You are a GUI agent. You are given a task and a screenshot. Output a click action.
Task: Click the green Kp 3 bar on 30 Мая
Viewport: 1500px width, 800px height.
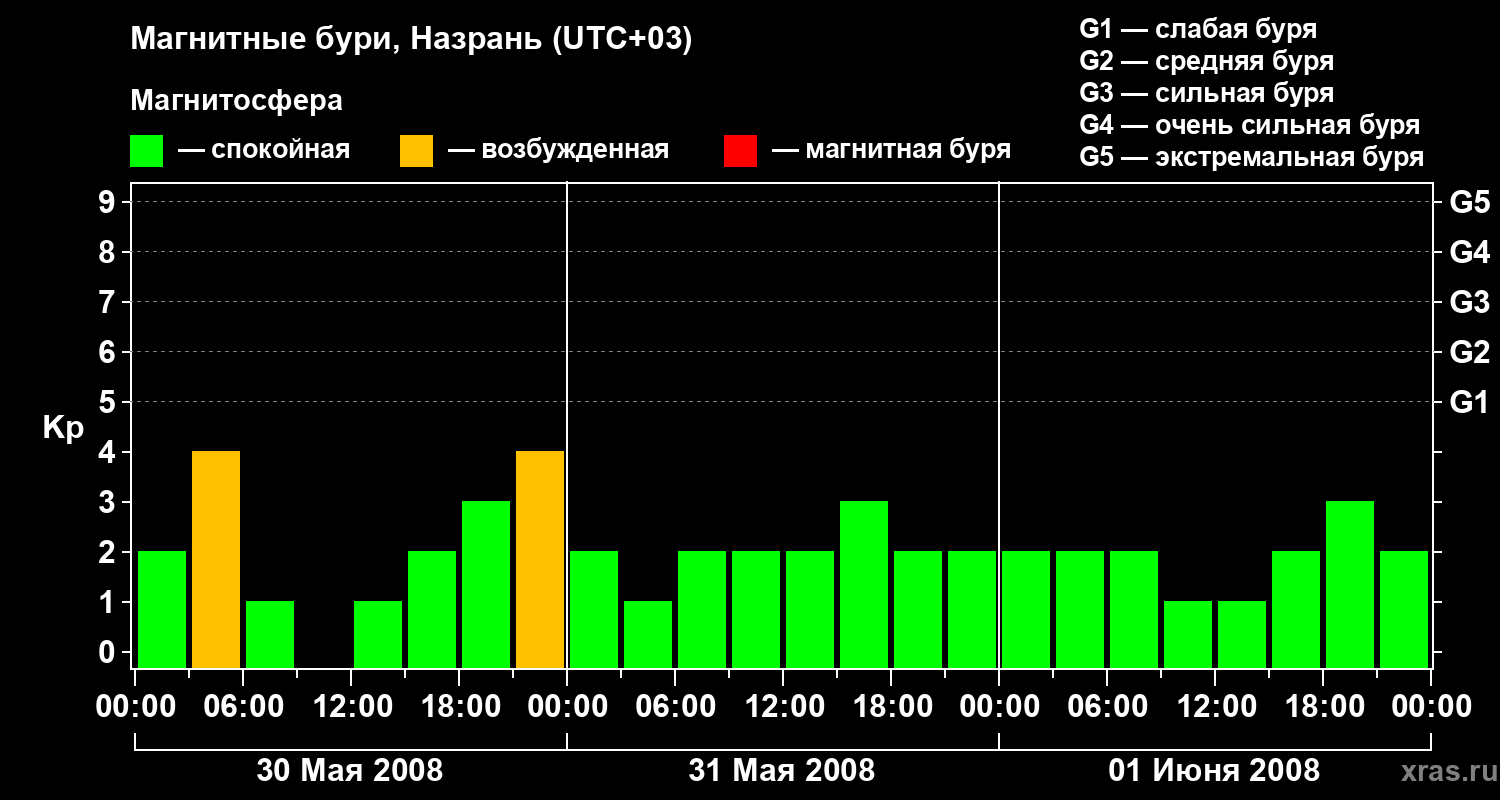[x=486, y=585]
